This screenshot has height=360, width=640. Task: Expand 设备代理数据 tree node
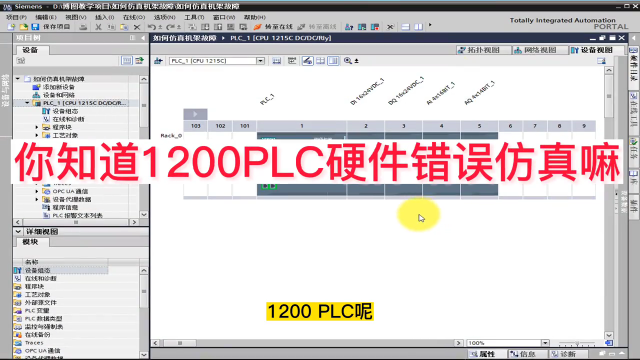pos(37,199)
